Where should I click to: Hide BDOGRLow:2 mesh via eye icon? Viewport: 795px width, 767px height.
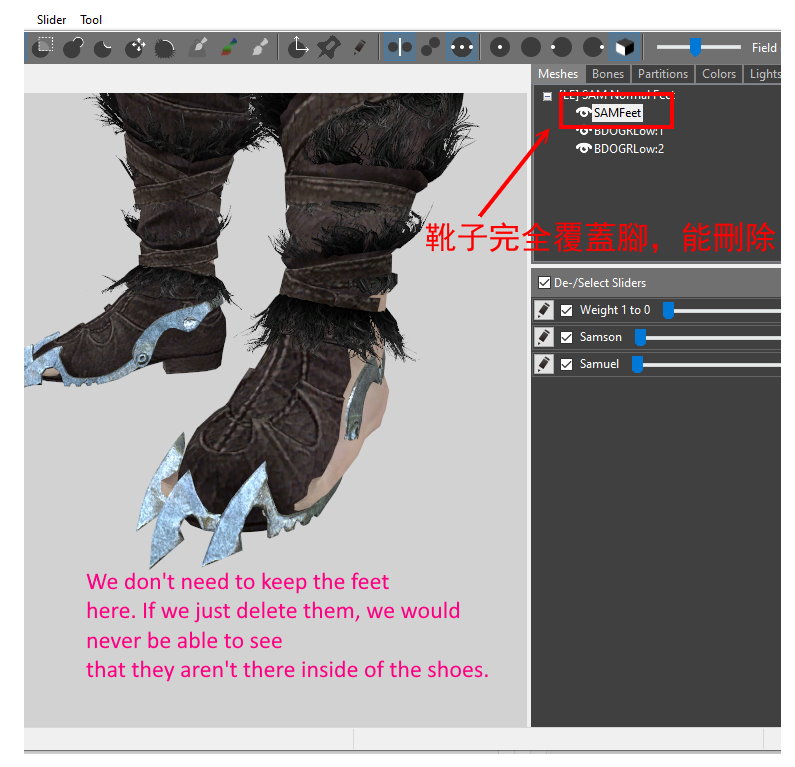584,149
